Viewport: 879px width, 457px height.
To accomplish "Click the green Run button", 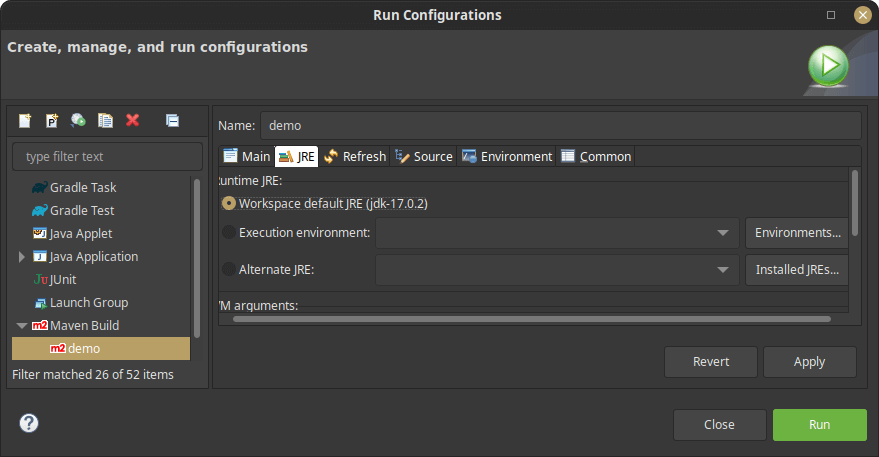I will 820,424.
